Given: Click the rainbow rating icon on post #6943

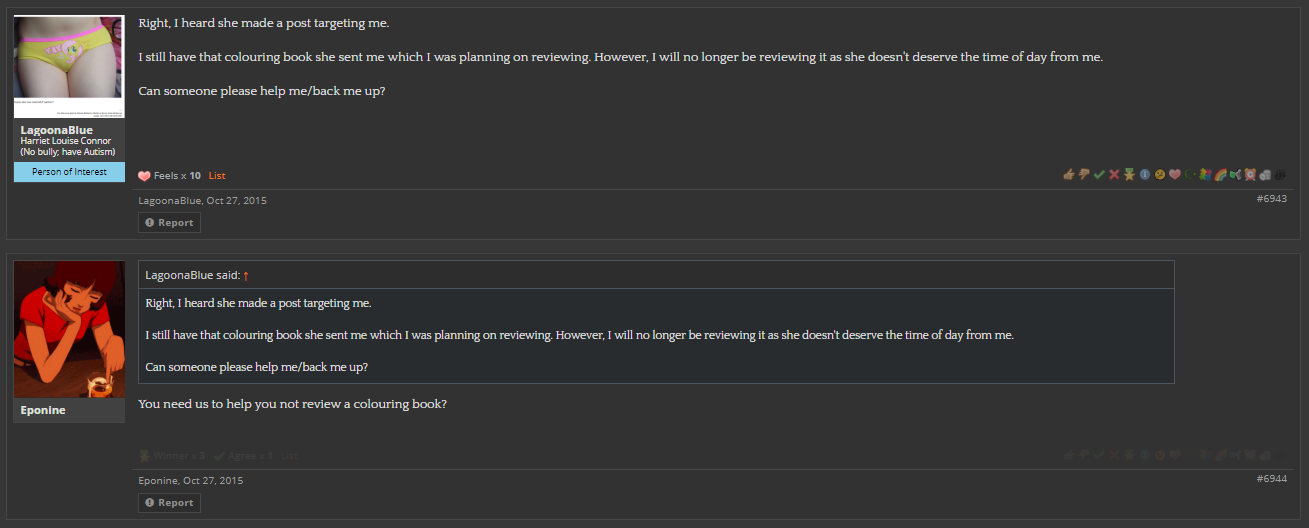Looking at the screenshot, I should tap(1220, 174).
